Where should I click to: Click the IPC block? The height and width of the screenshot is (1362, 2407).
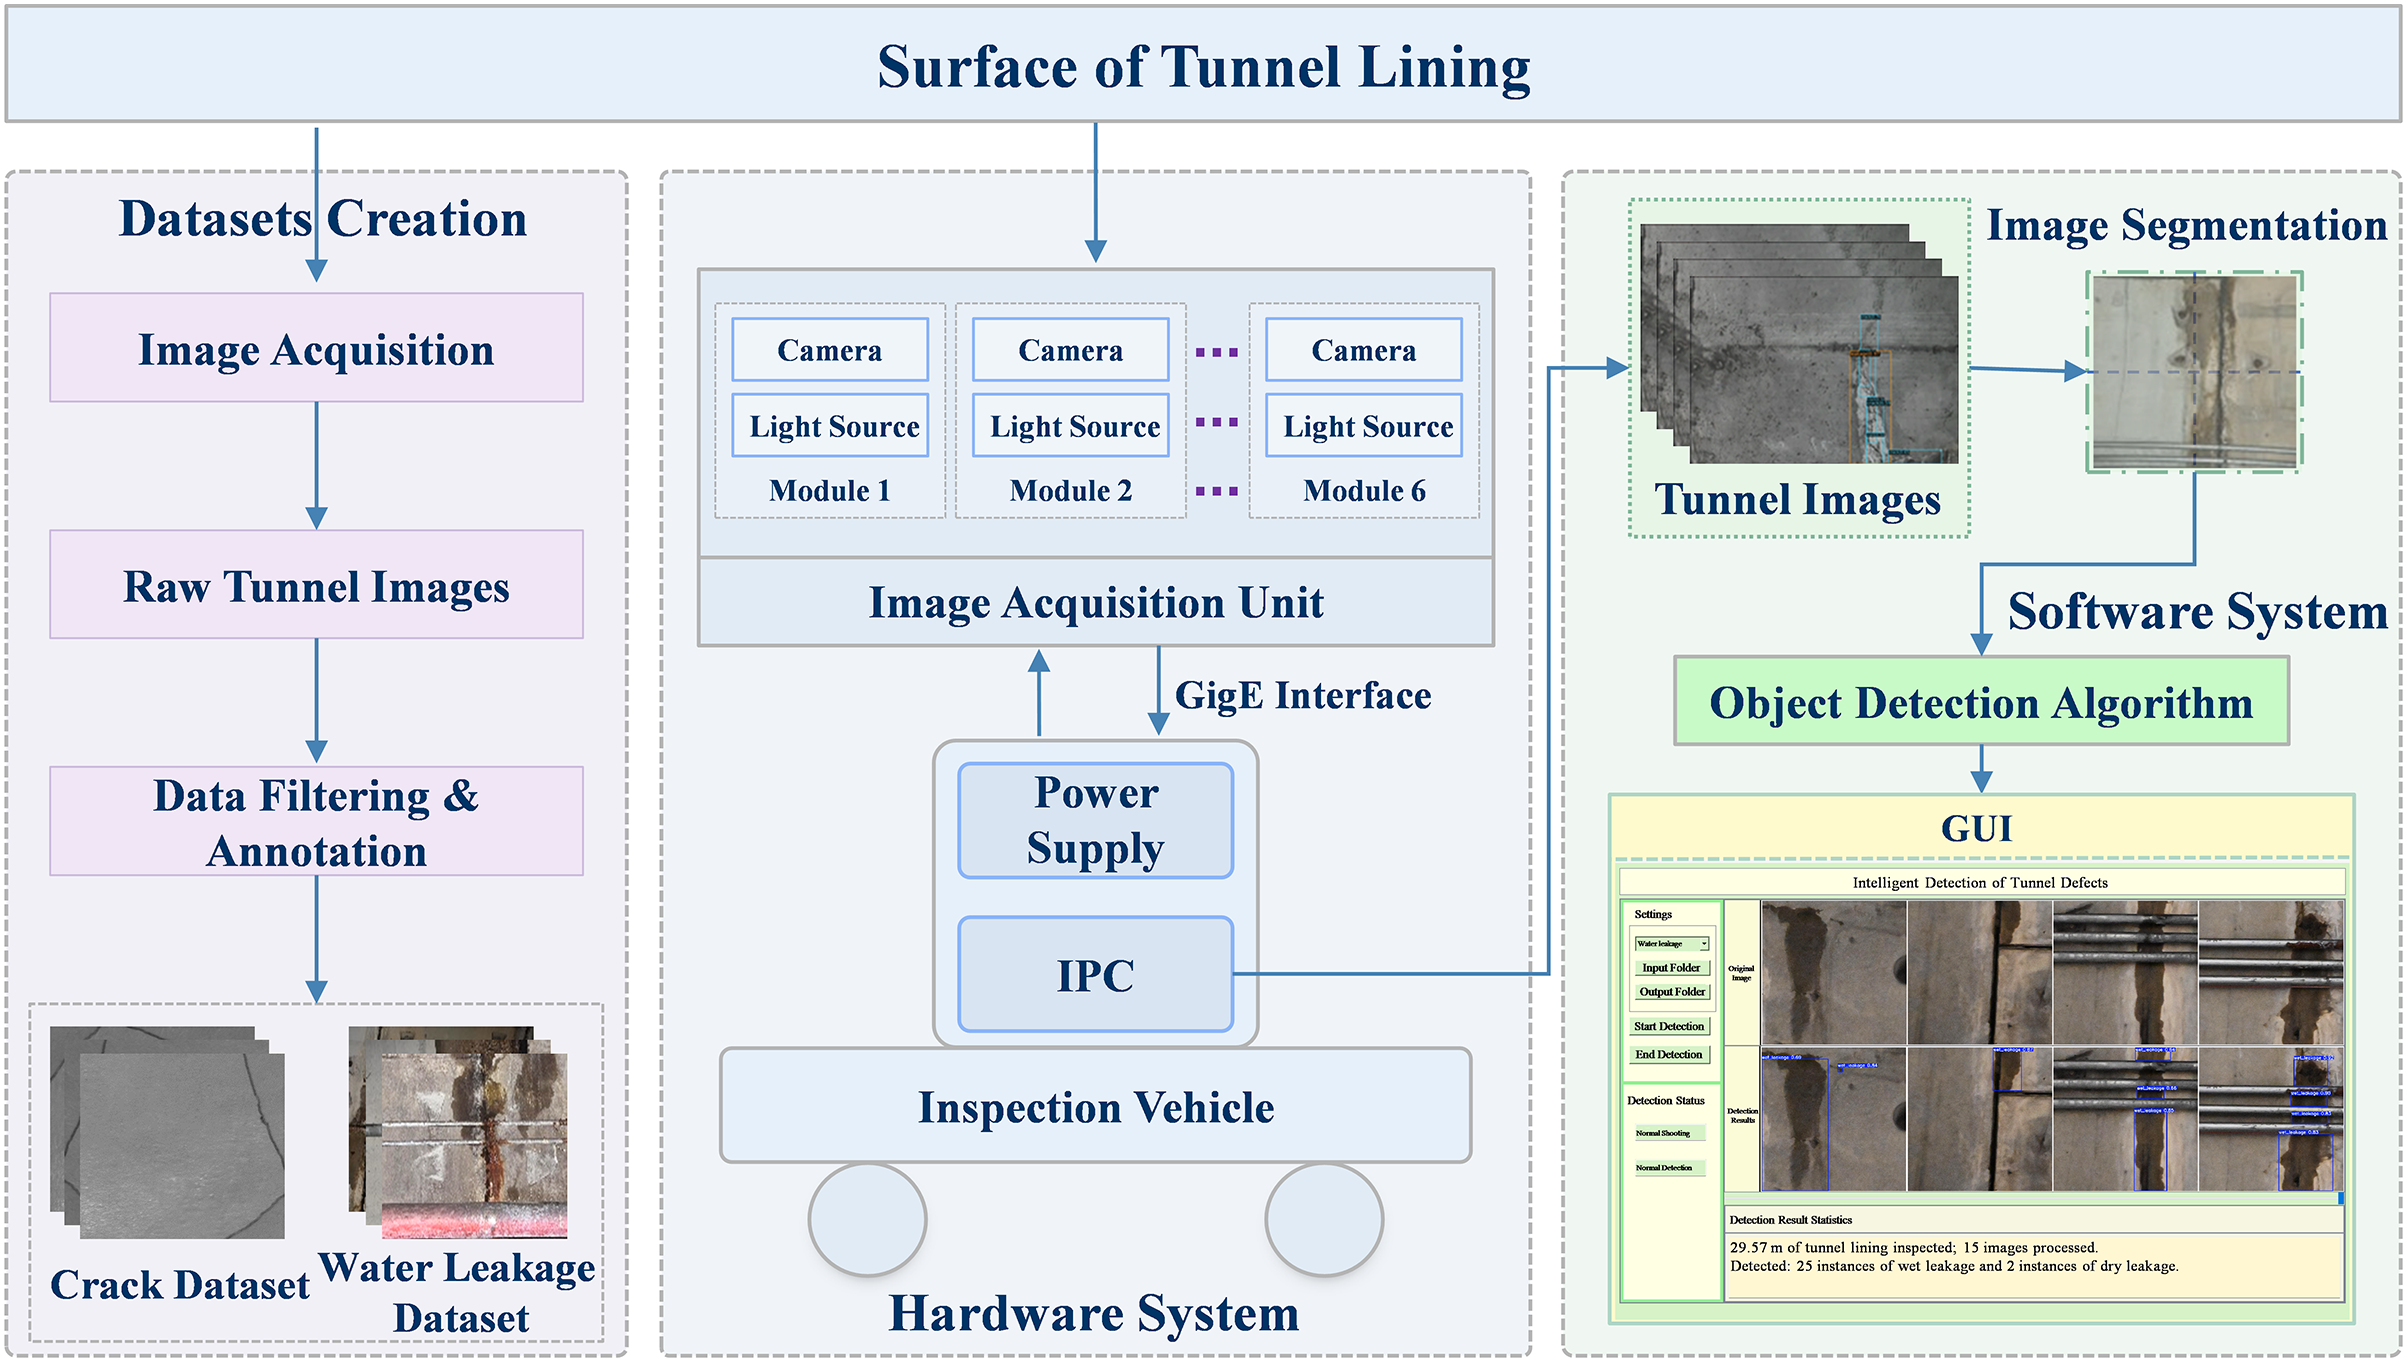click(x=1095, y=975)
